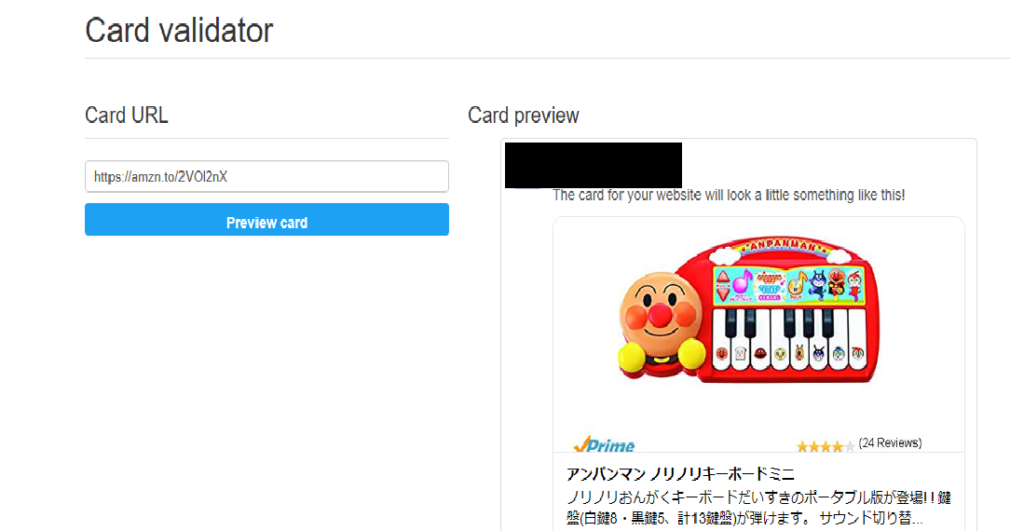1024x531 pixels.
Task: Click the Card validator page heading
Action: (x=179, y=31)
